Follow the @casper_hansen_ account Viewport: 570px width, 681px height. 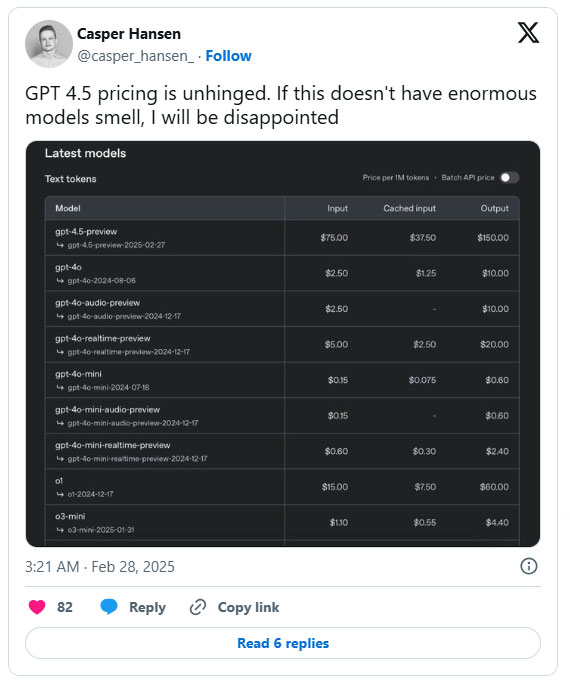pos(228,56)
